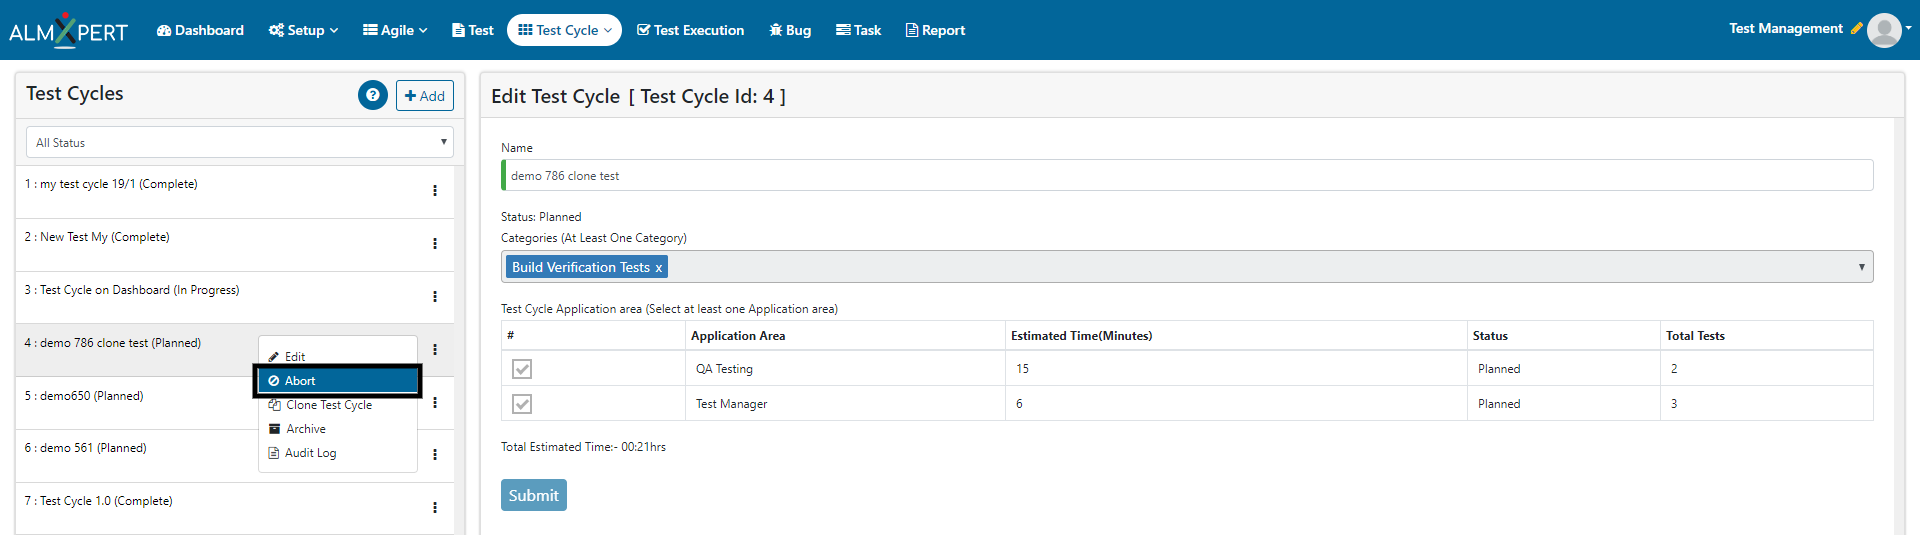
Task: Add a new test cycle
Action: [425, 95]
